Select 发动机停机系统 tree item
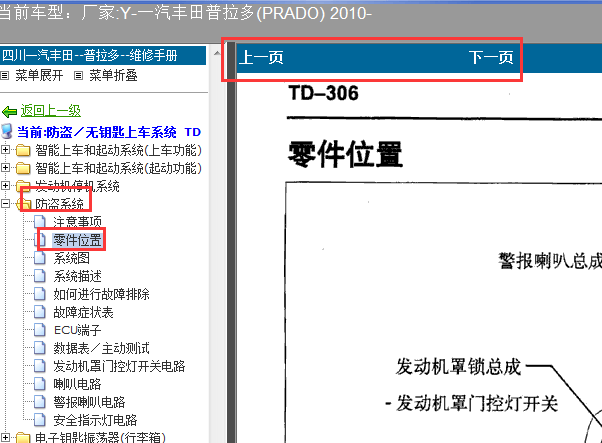This screenshot has width=602, height=443. (x=77, y=186)
